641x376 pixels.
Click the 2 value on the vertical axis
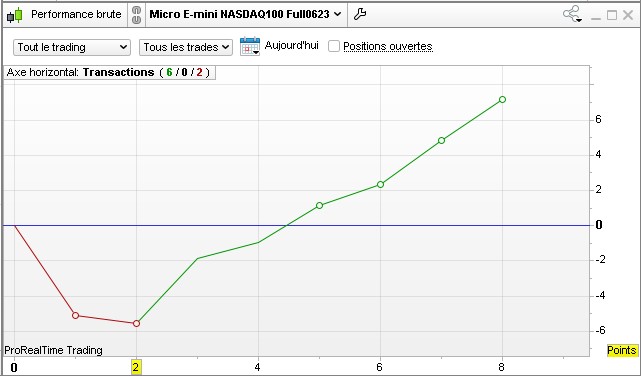click(598, 190)
